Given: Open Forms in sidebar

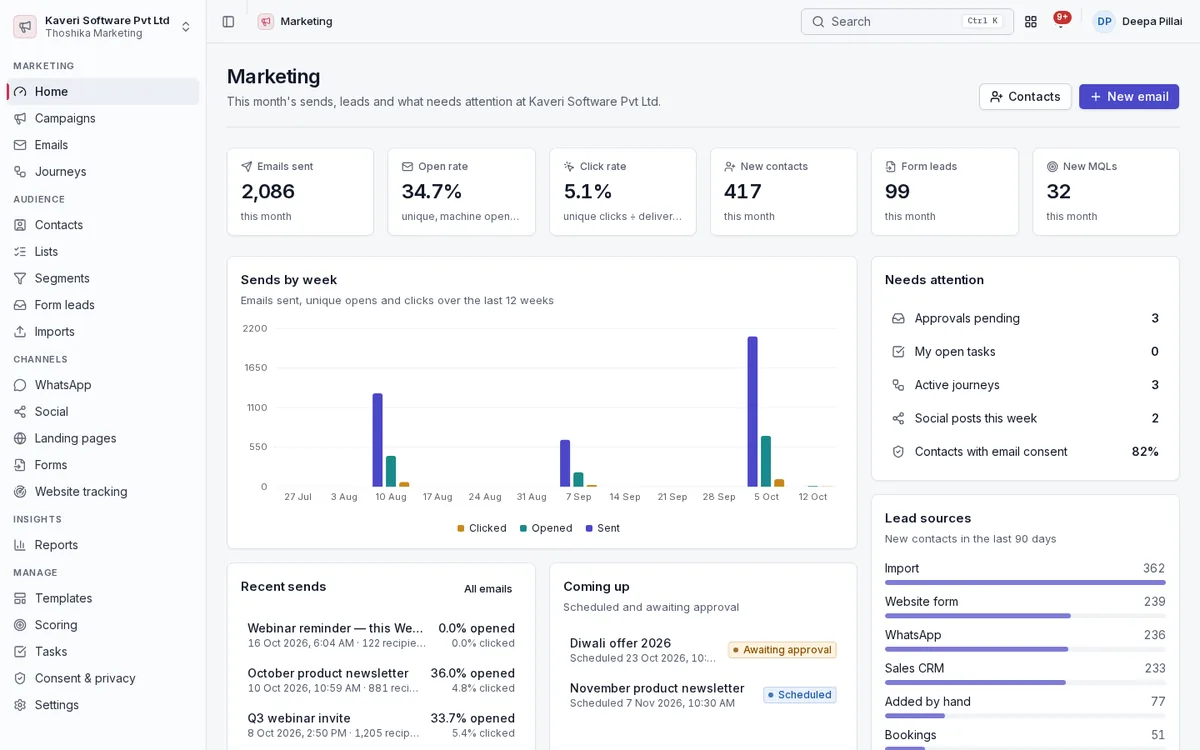Looking at the screenshot, I should pyautogui.click(x=103, y=465).
